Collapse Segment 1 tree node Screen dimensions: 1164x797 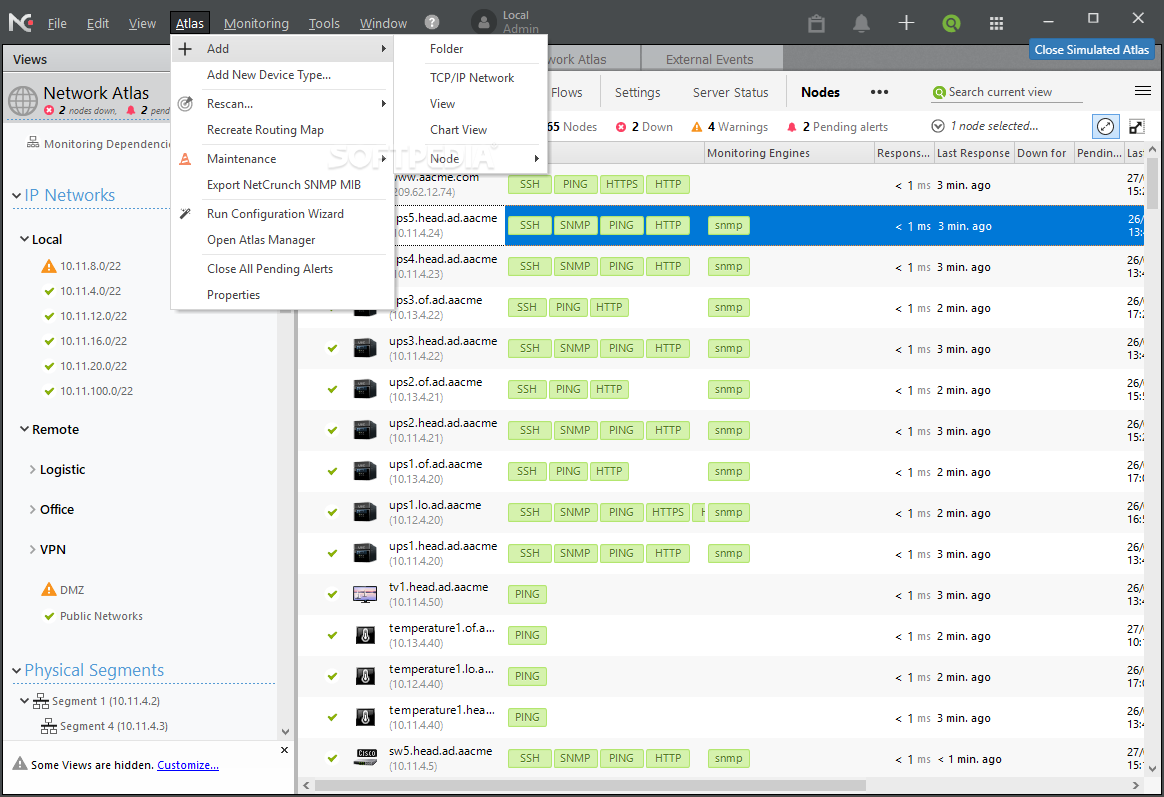click(x=24, y=701)
